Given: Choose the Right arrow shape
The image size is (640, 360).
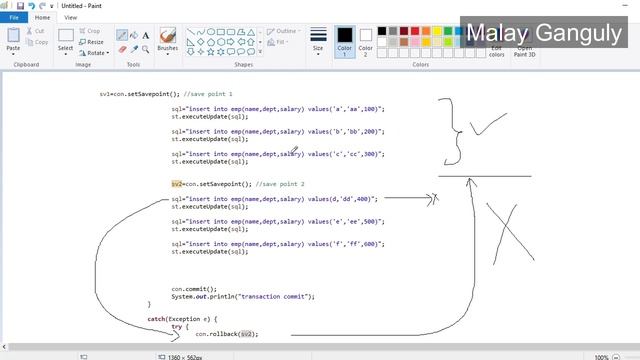Looking at the screenshot, I should (x=231, y=42).
